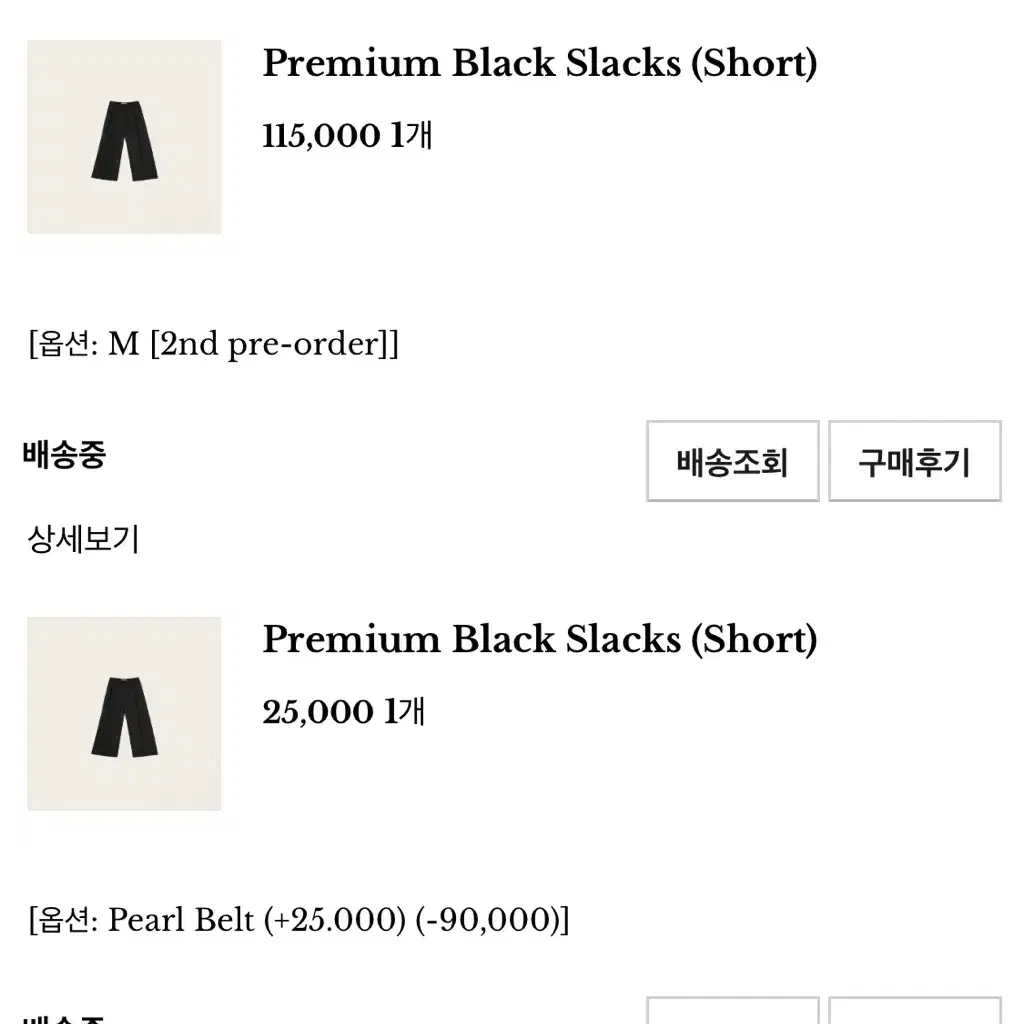Open the second black slacks thumbnail
Viewport: 1024px width, 1024px height.
point(124,714)
